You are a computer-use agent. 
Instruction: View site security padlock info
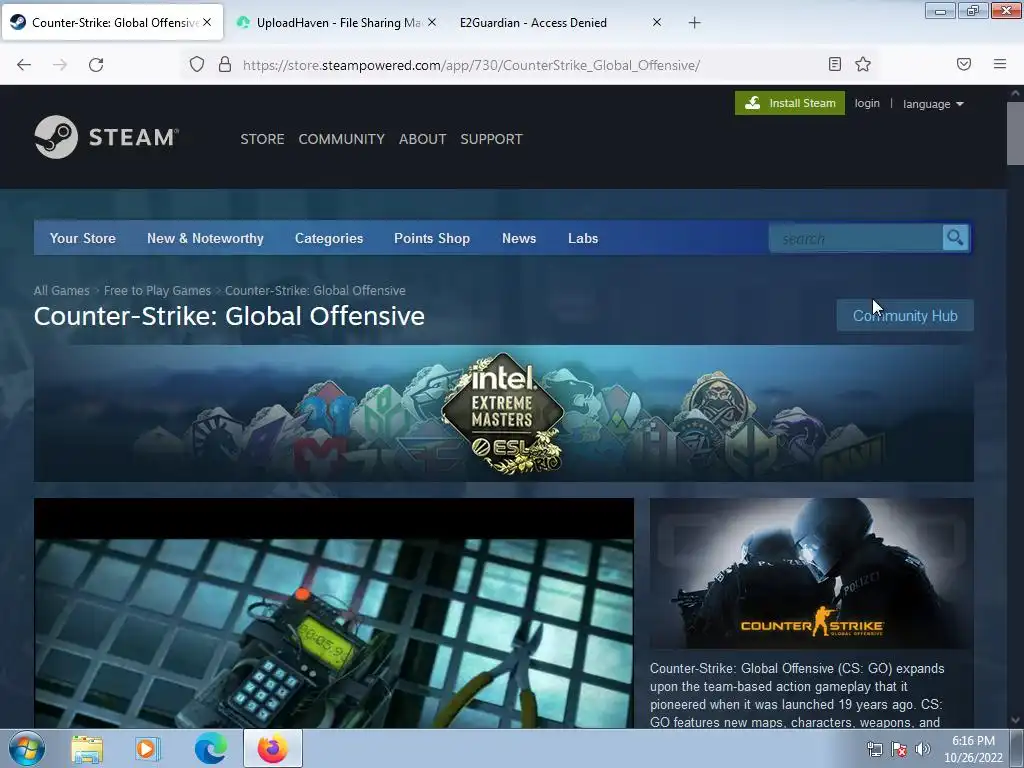click(x=225, y=65)
